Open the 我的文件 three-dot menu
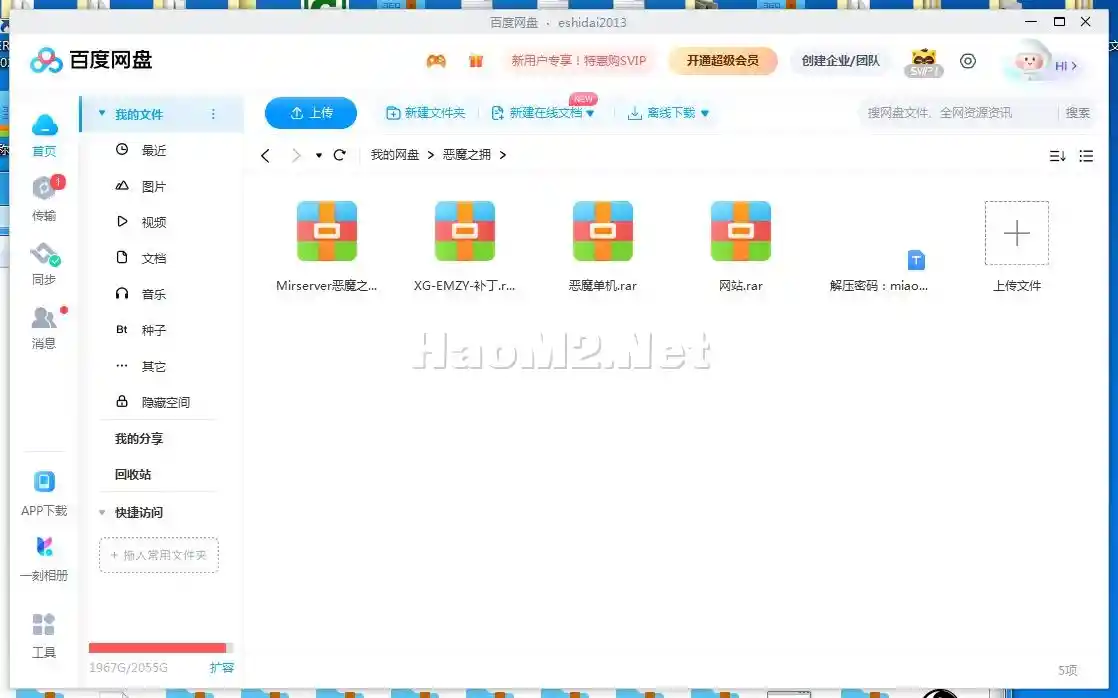Image resolution: width=1118 pixels, height=698 pixels. pyautogui.click(x=213, y=114)
